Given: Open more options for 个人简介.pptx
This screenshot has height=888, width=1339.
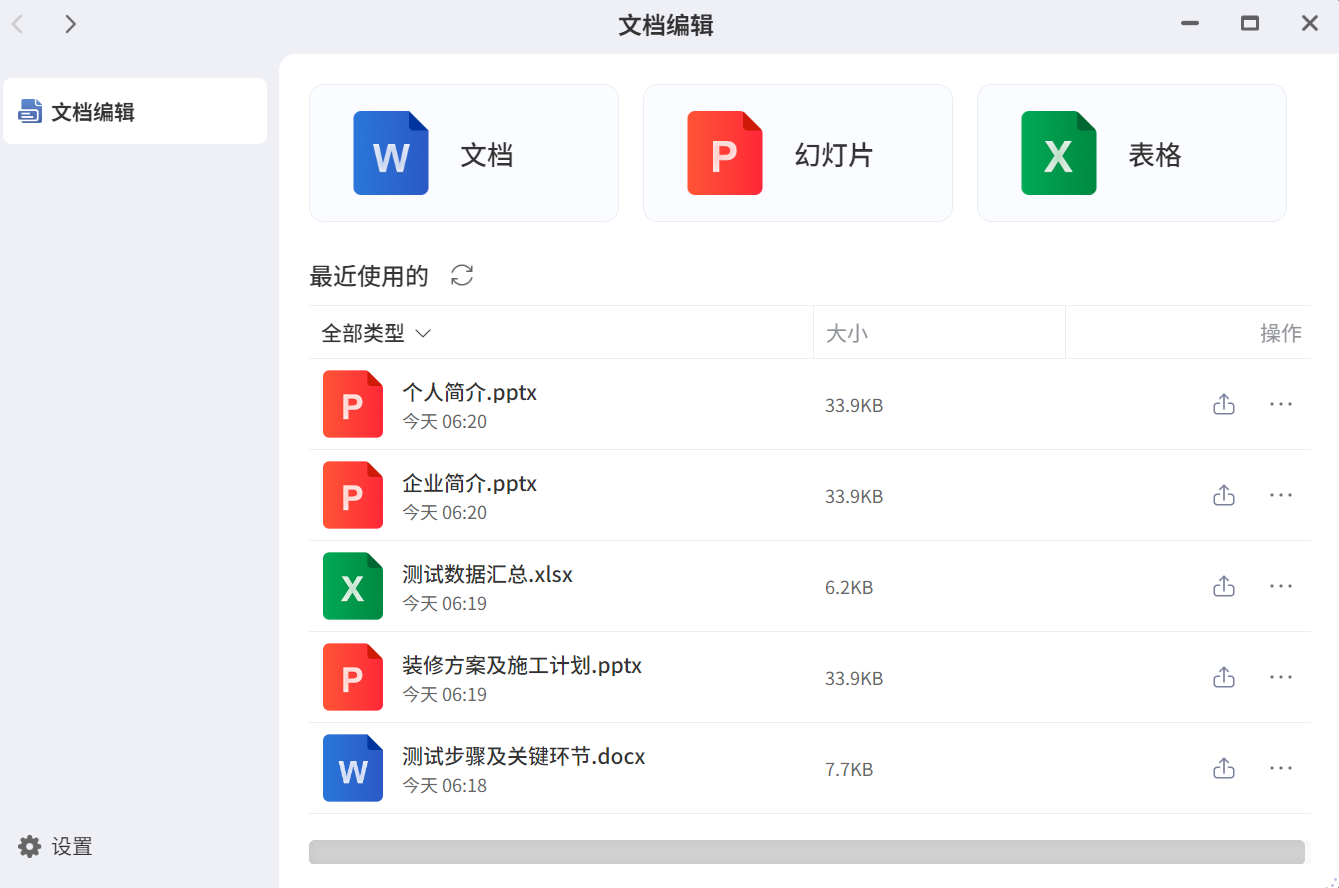Looking at the screenshot, I should (1281, 404).
